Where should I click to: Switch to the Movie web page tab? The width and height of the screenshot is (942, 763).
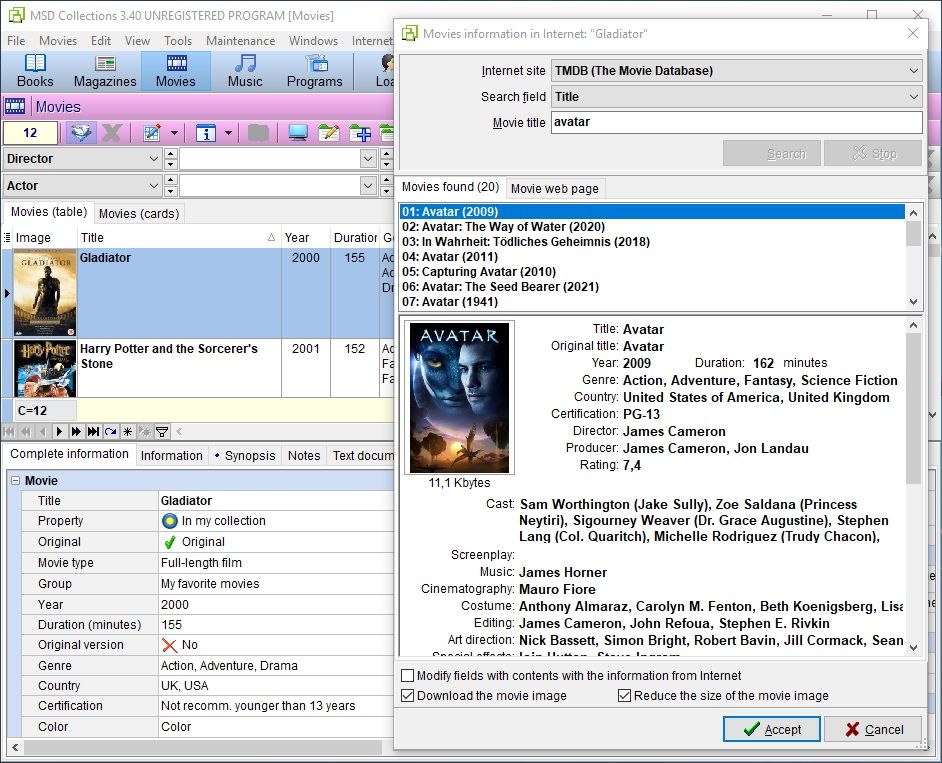coord(554,188)
